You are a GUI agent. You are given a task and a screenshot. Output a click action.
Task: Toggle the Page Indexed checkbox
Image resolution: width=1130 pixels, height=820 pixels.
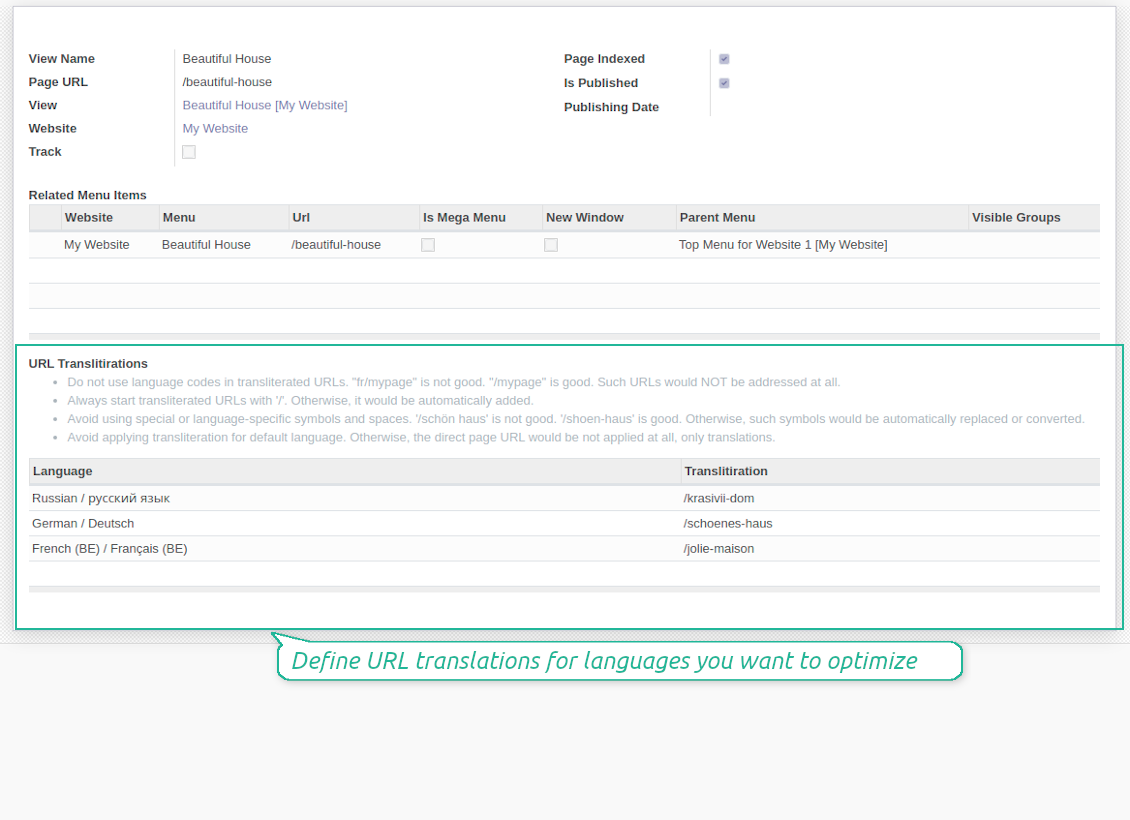pos(724,59)
